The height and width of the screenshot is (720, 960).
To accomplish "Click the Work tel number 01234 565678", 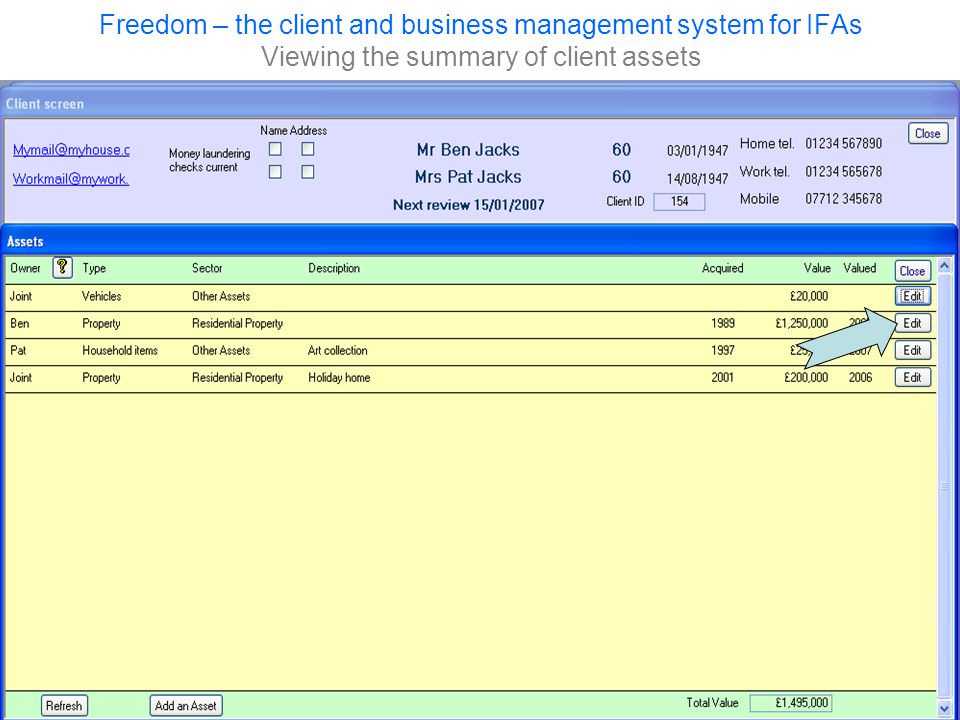I will pos(844,171).
